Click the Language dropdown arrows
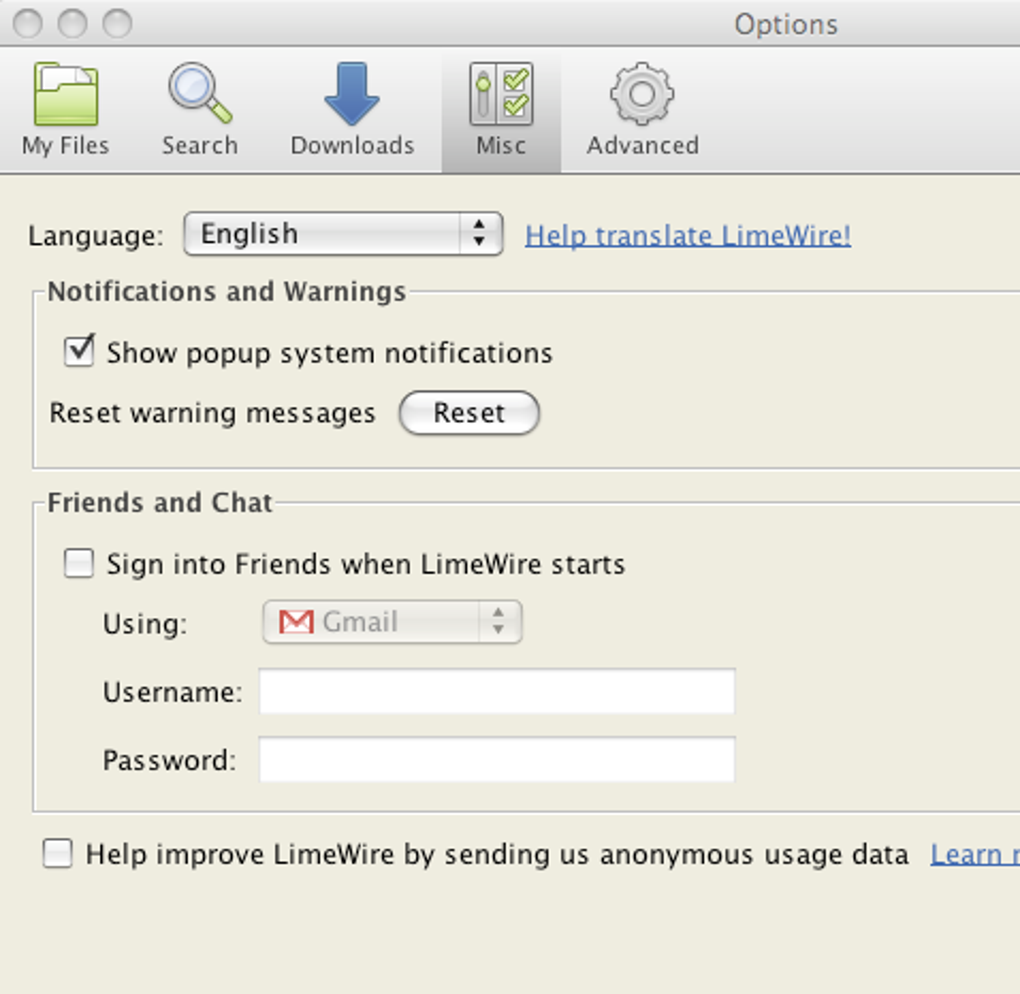Image resolution: width=1020 pixels, height=994 pixels. 480,234
